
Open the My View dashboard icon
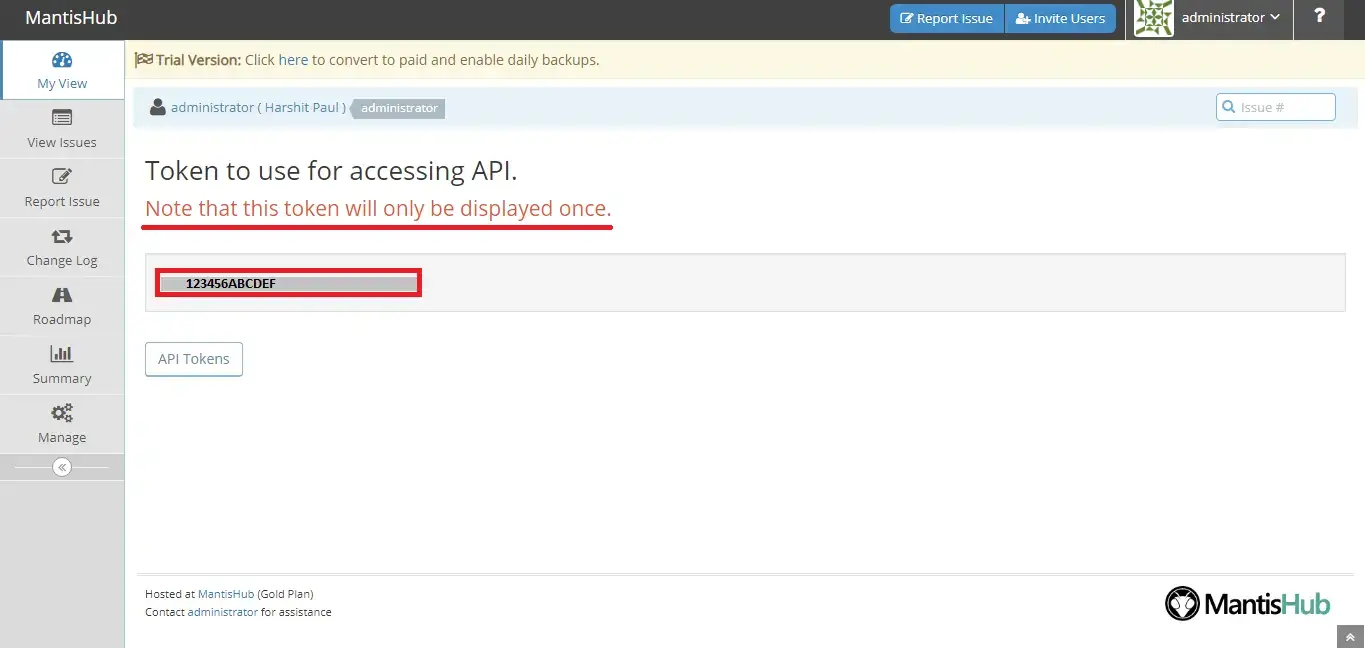[62, 60]
